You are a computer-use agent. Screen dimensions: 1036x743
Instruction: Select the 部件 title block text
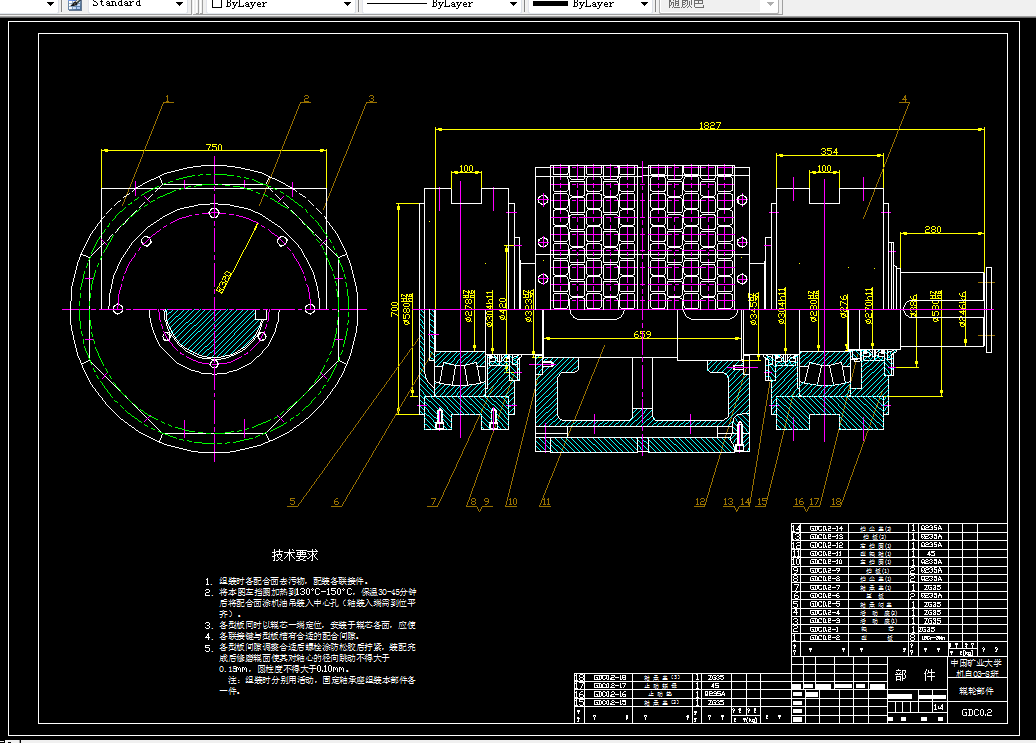pyautogui.click(x=915, y=675)
